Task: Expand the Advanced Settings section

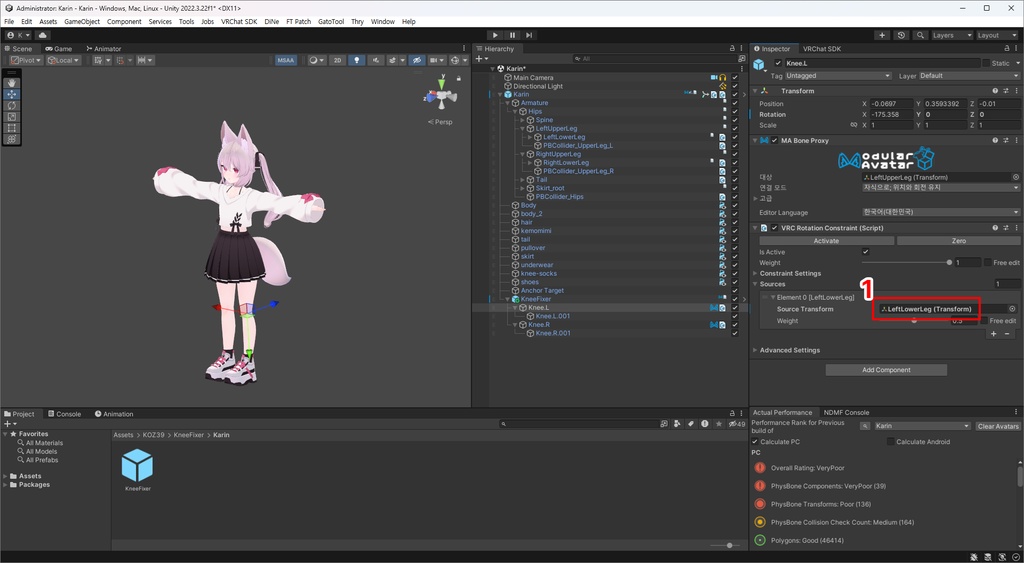Action: coord(790,350)
